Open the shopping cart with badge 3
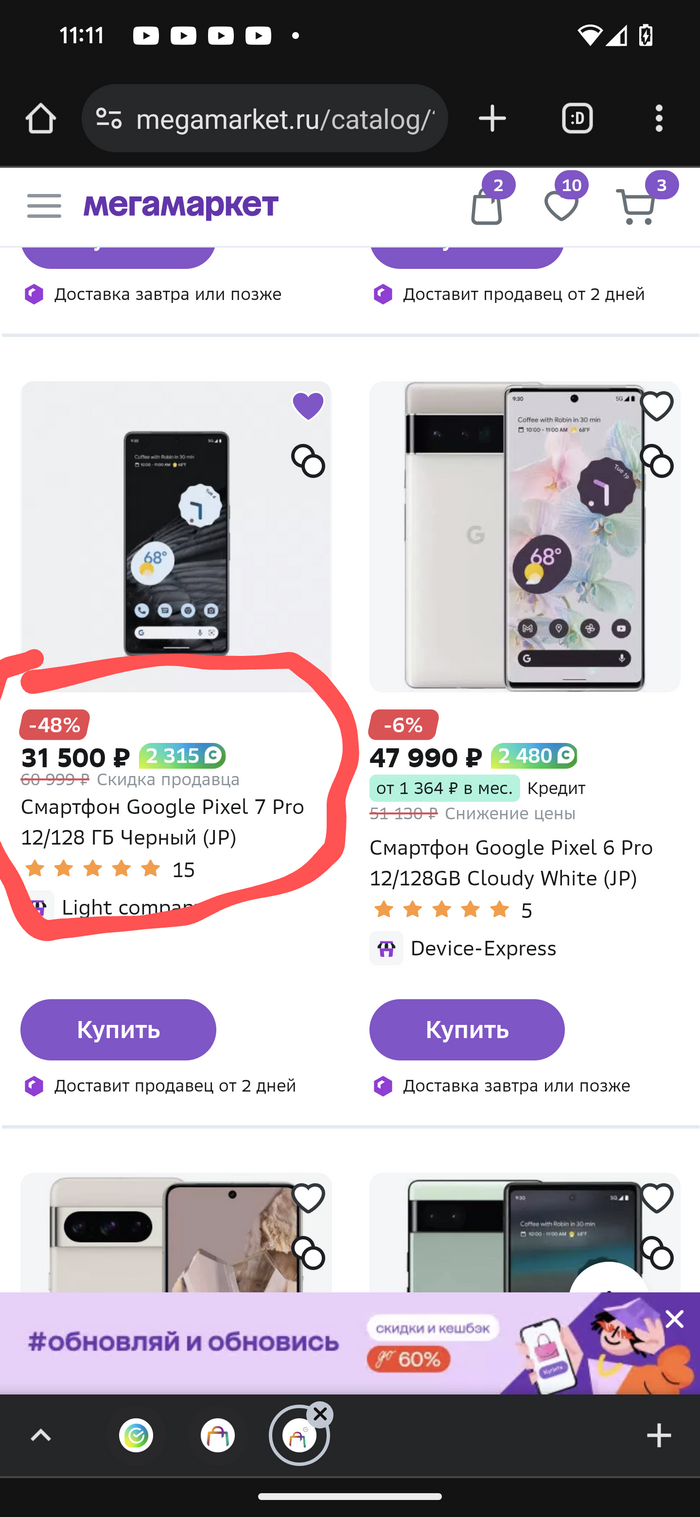The image size is (700, 1517). point(636,207)
